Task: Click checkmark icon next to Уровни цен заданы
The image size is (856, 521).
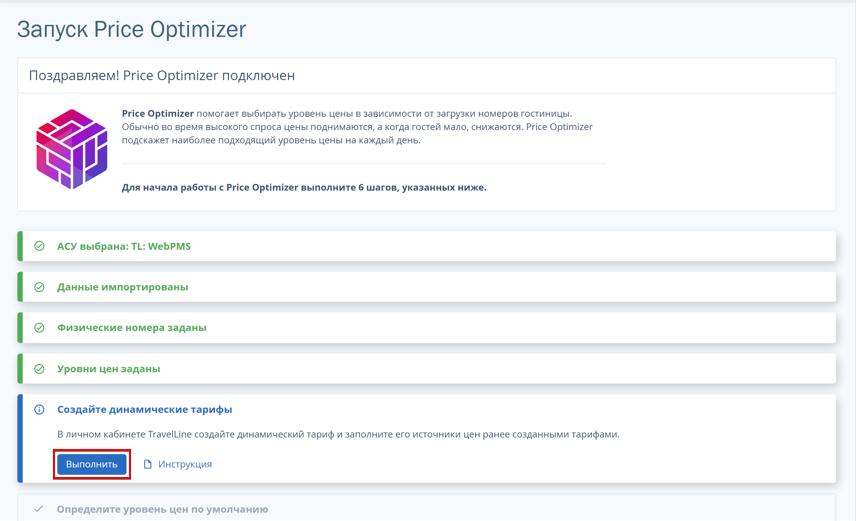Action: click(39, 369)
